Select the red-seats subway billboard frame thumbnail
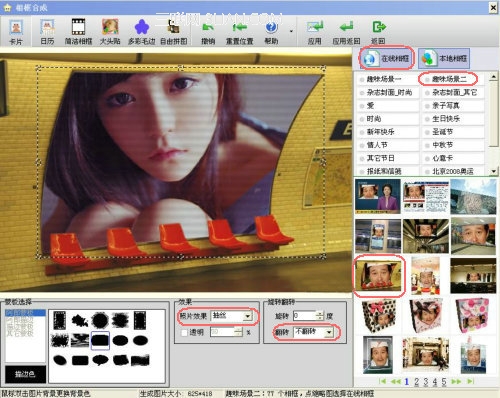Image resolution: width=500 pixels, height=398 pixels. (379, 275)
